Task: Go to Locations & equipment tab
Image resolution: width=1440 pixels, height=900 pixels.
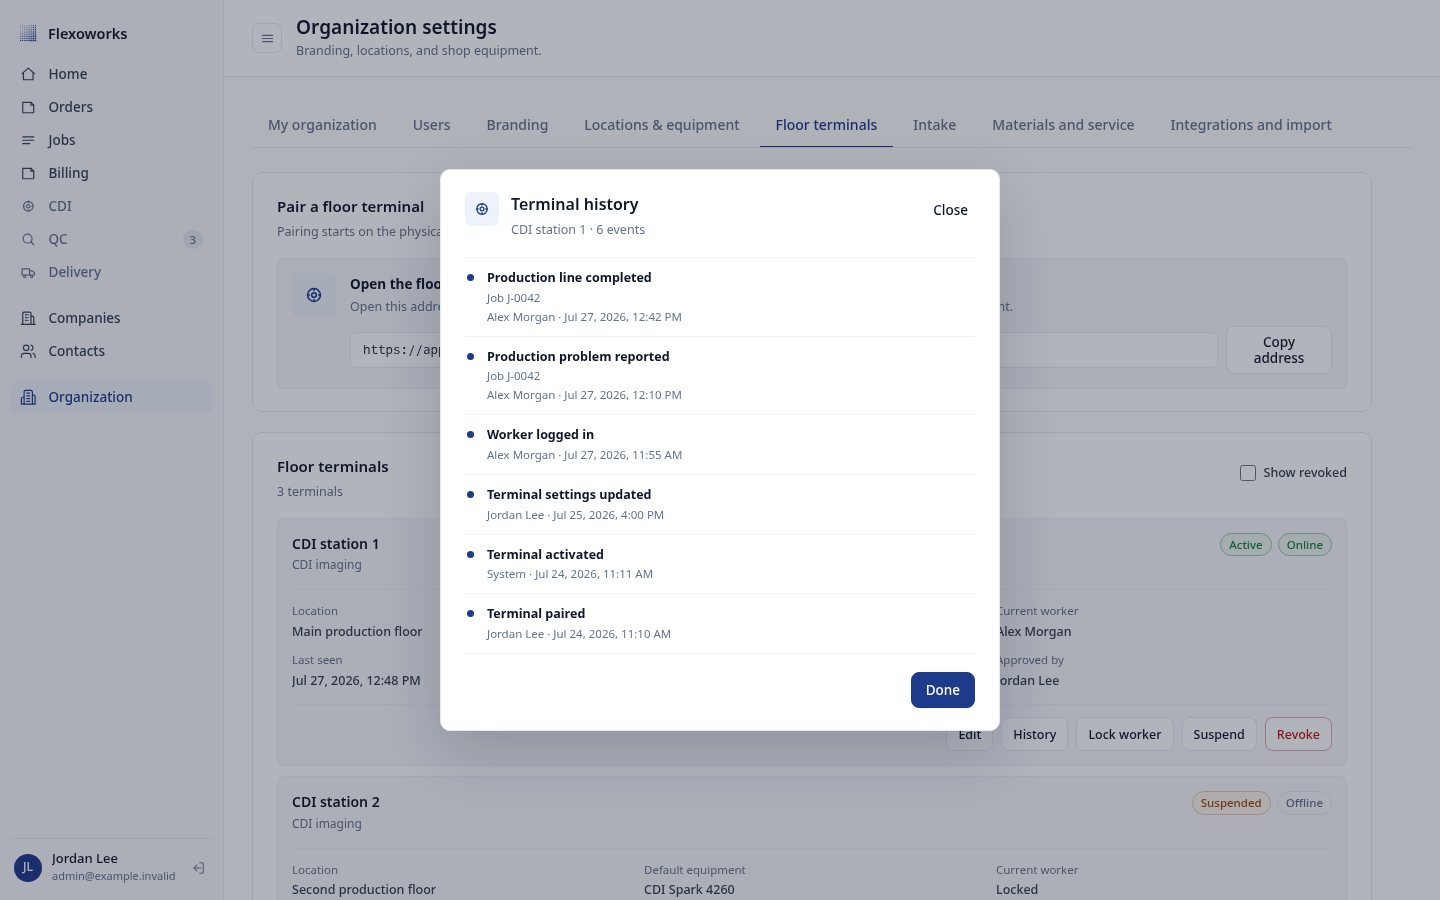Action: [662, 125]
